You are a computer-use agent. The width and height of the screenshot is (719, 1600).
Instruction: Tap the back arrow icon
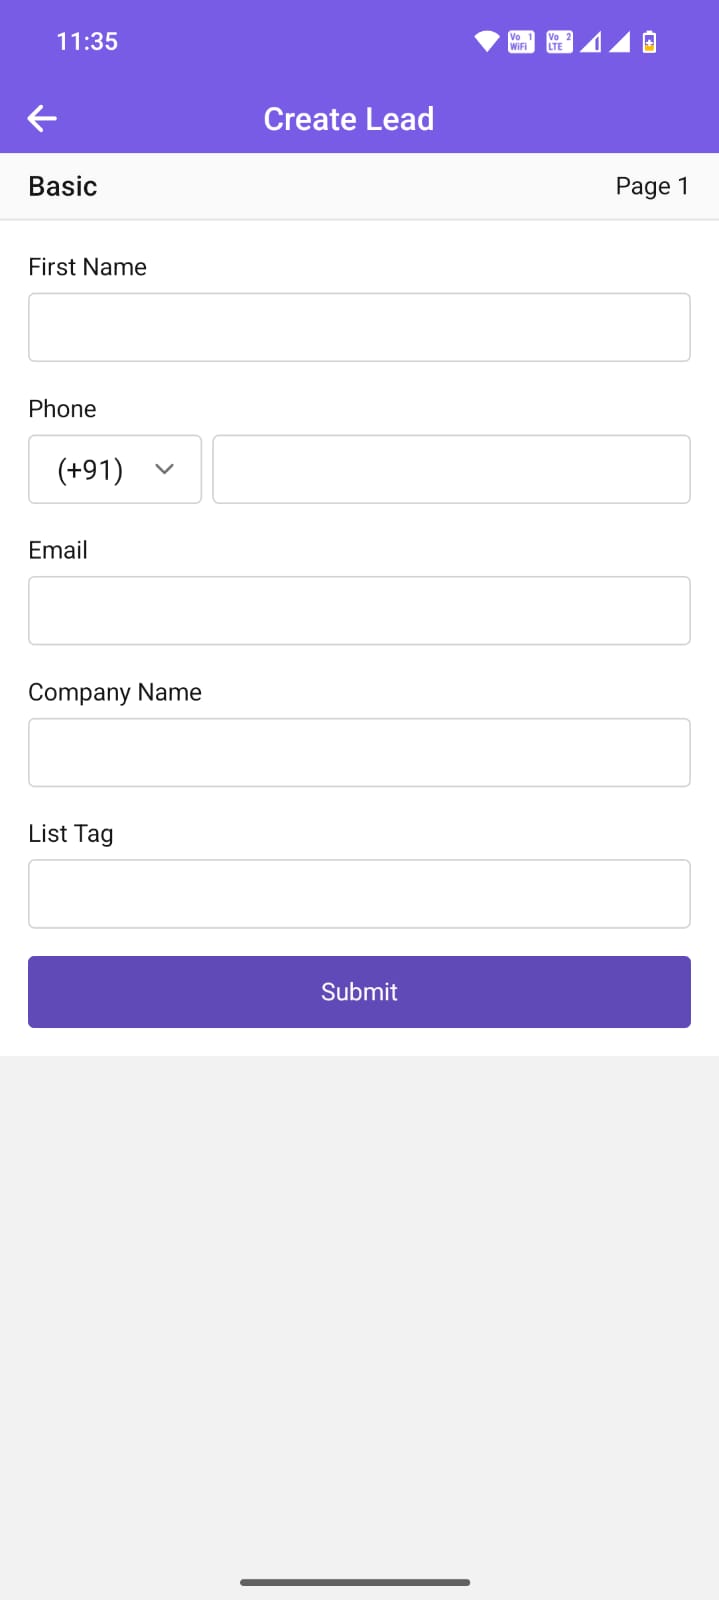(x=42, y=119)
